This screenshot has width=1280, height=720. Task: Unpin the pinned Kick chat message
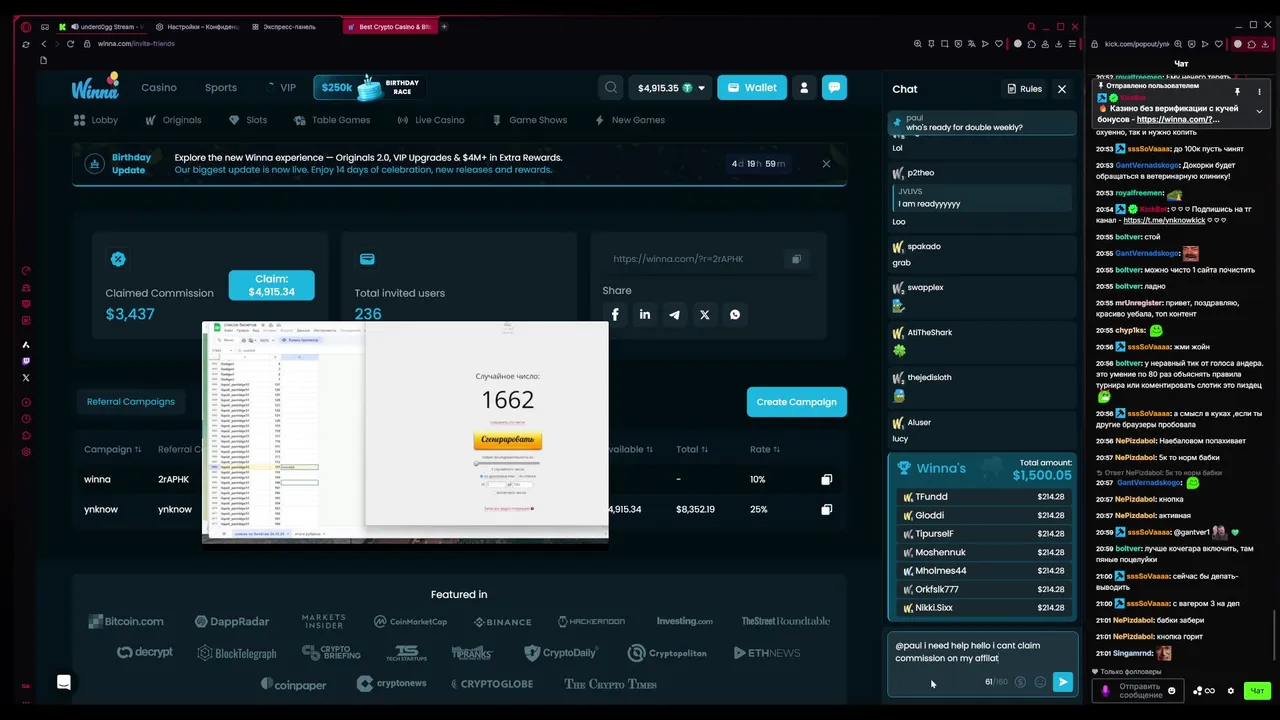point(1237,92)
